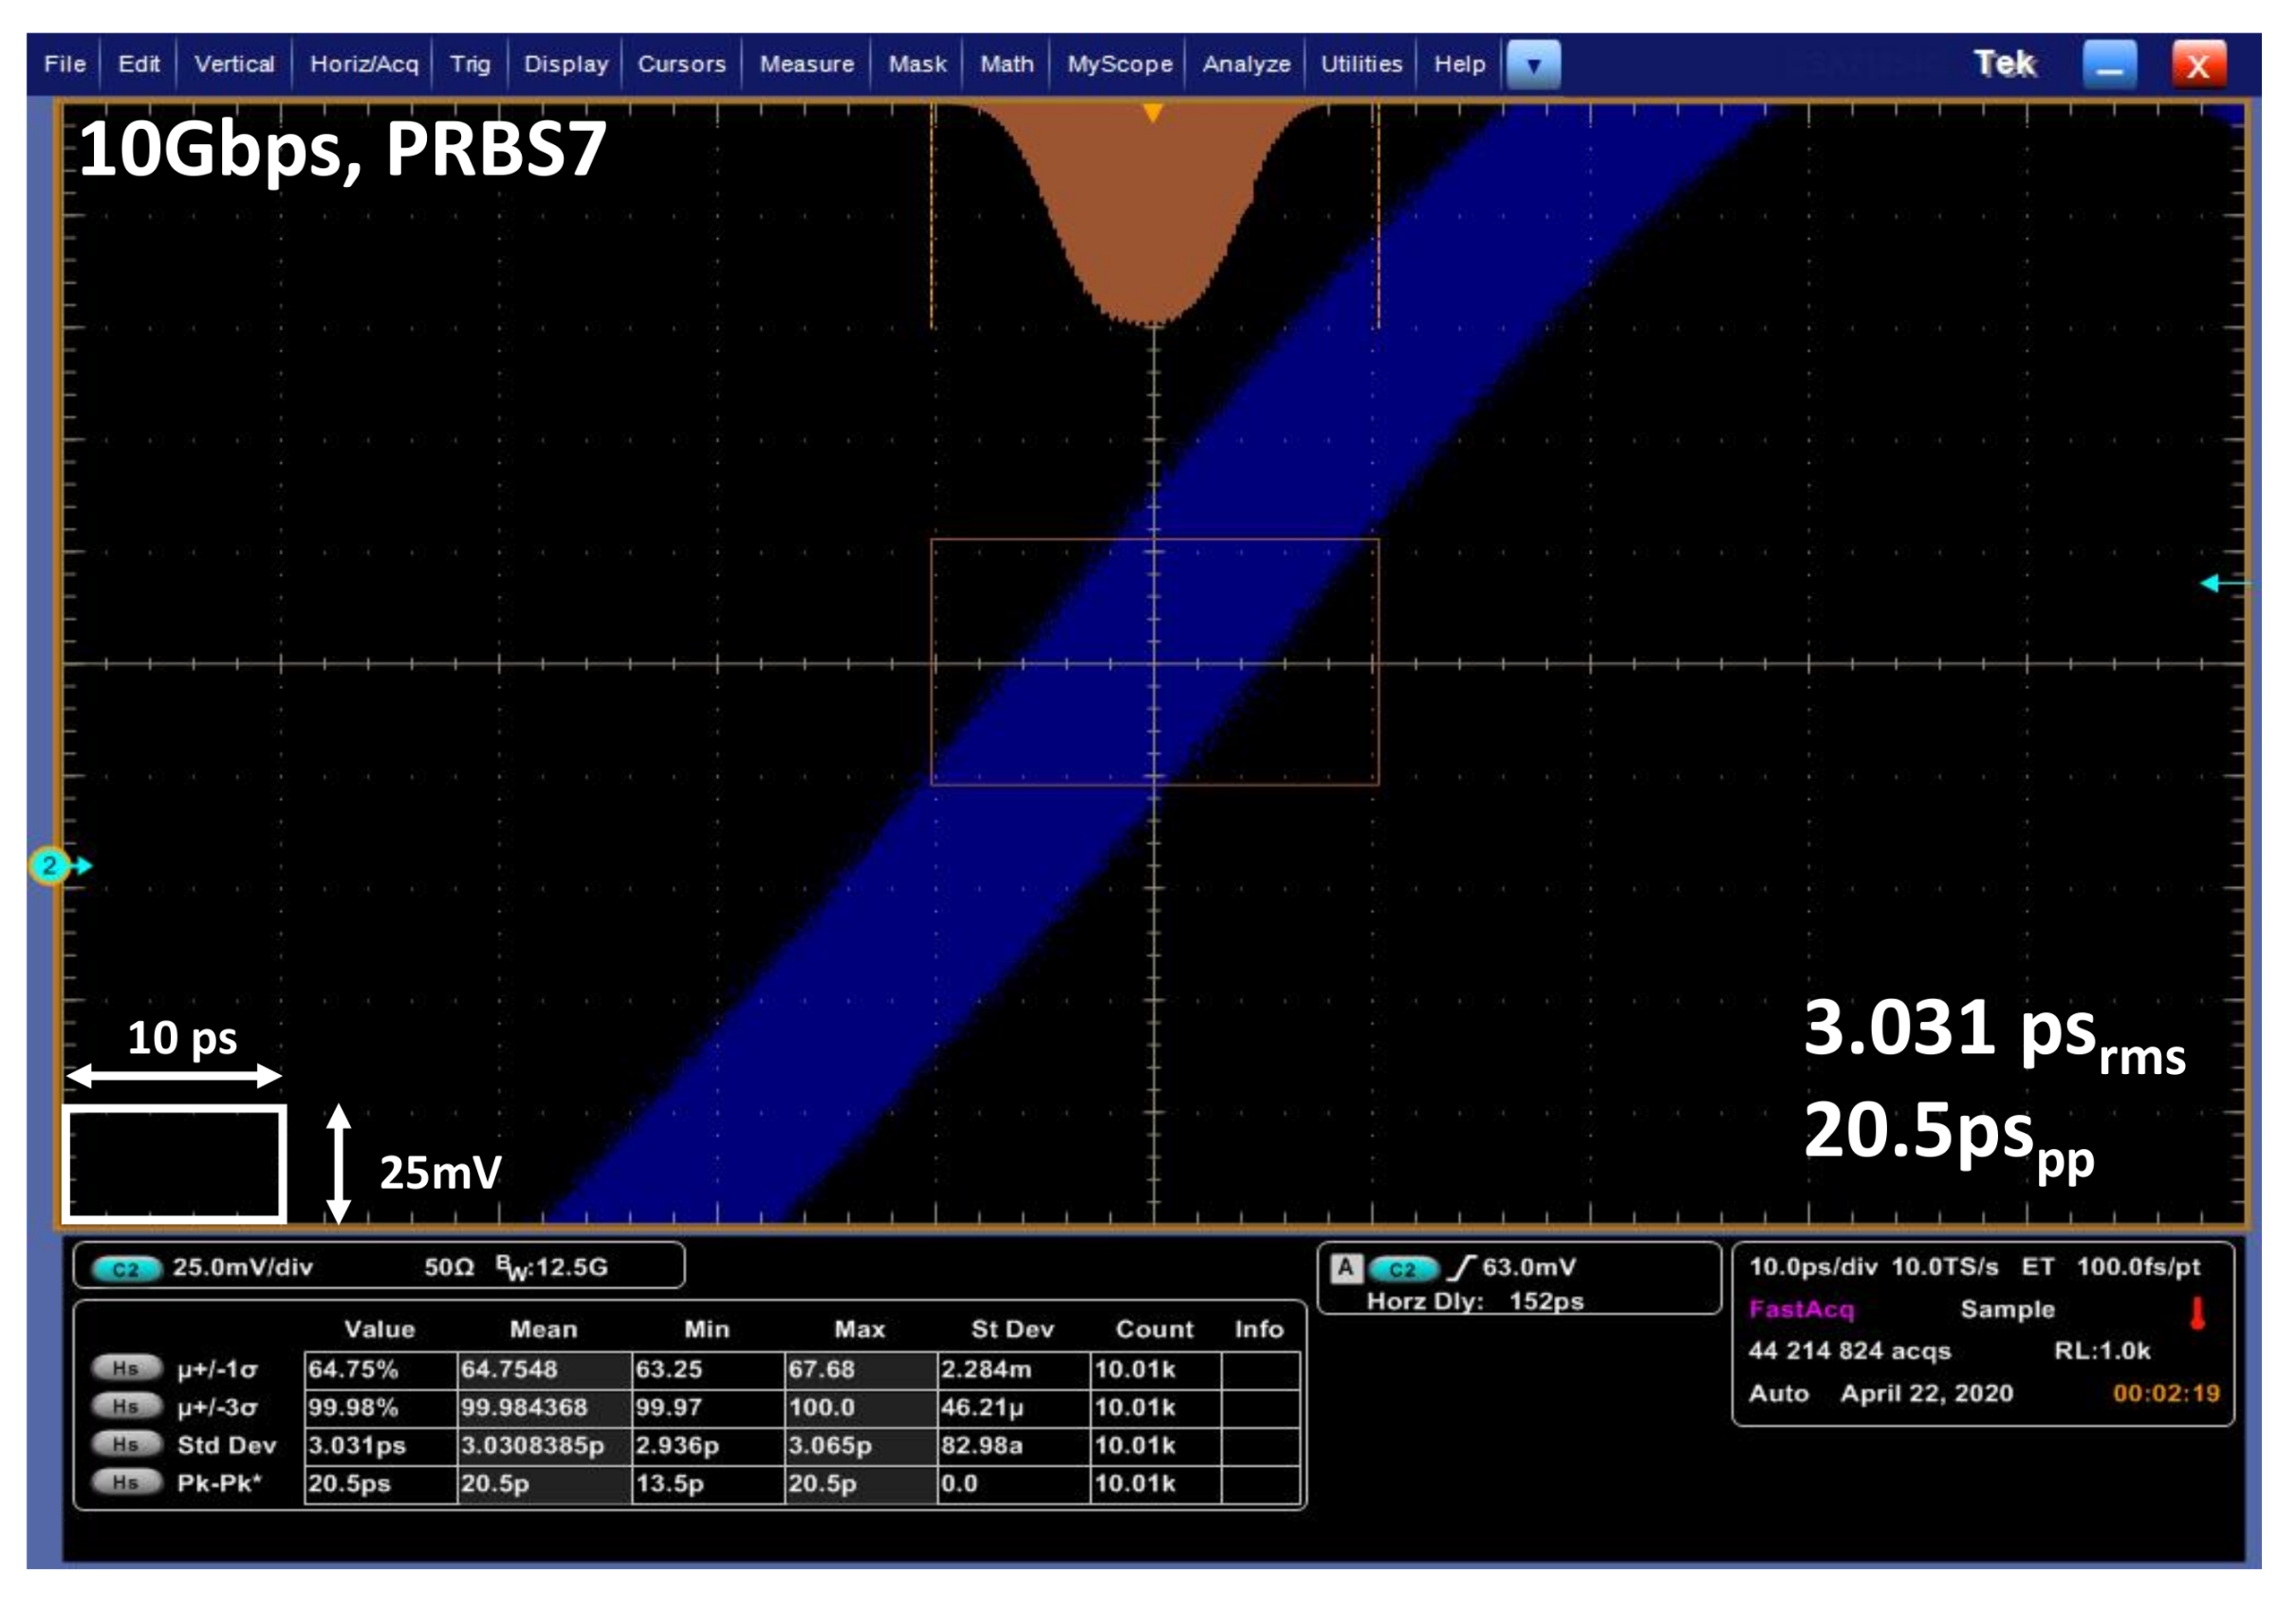Click the Hs badge for Pk-Pk measurement

tap(126, 1482)
